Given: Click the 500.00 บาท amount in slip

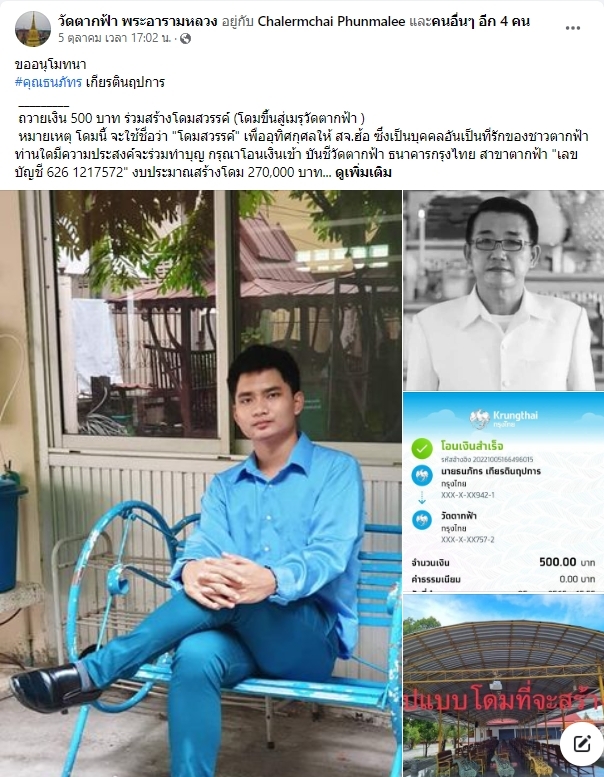Looking at the screenshot, I should 567,562.
